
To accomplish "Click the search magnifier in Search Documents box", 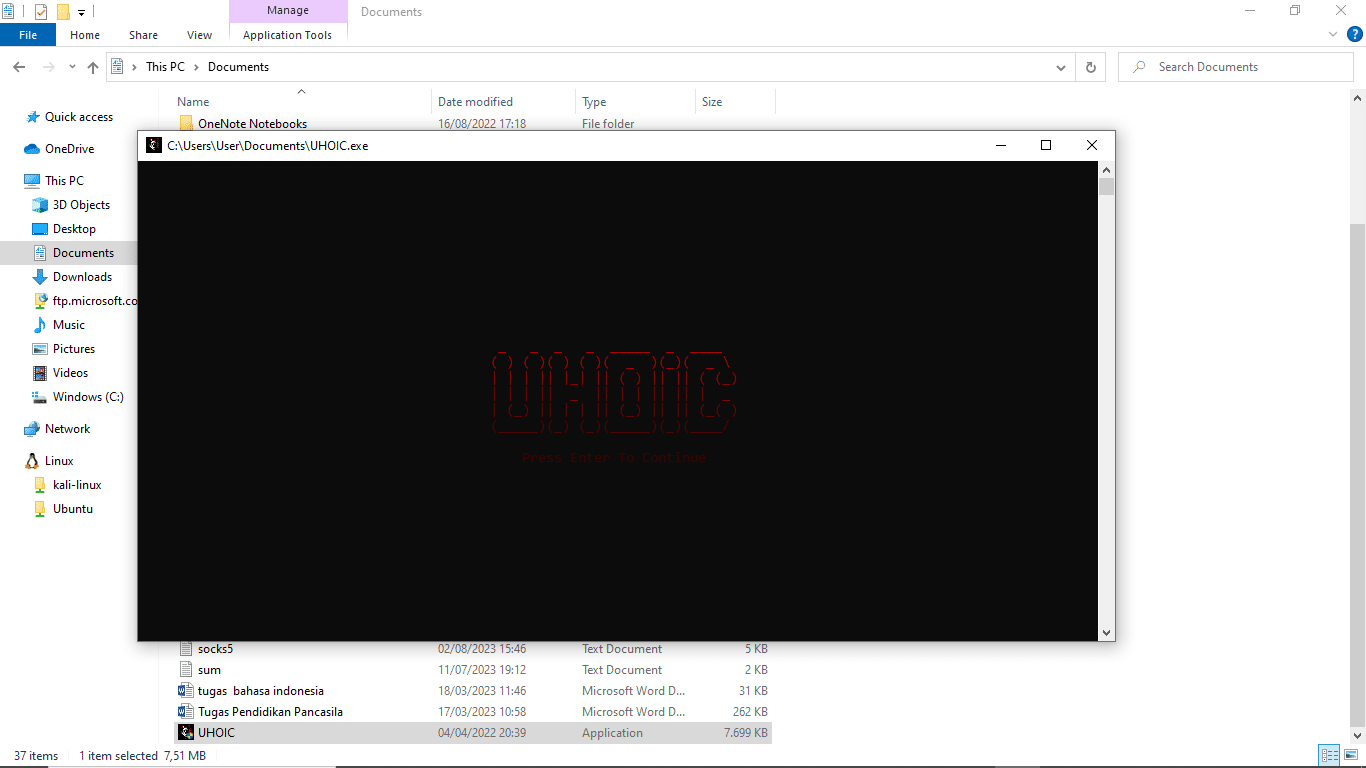I will point(1139,66).
